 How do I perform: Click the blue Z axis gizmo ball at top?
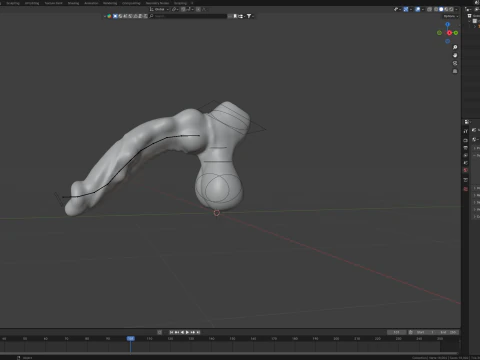[447, 24]
